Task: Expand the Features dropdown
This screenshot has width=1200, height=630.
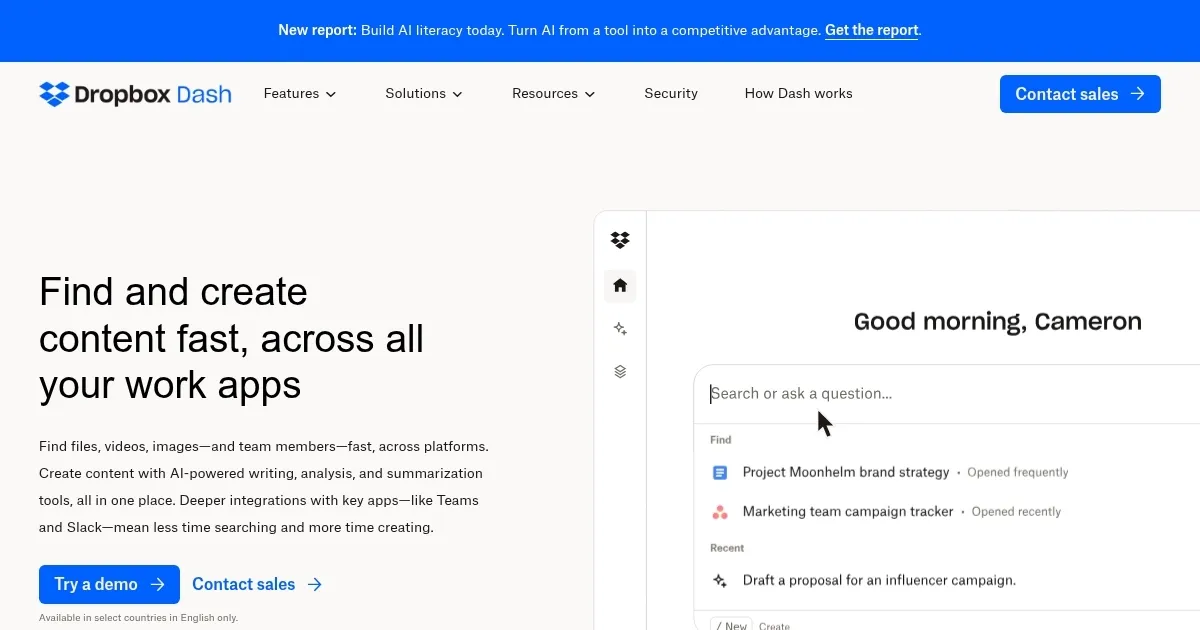Action: click(x=299, y=93)
